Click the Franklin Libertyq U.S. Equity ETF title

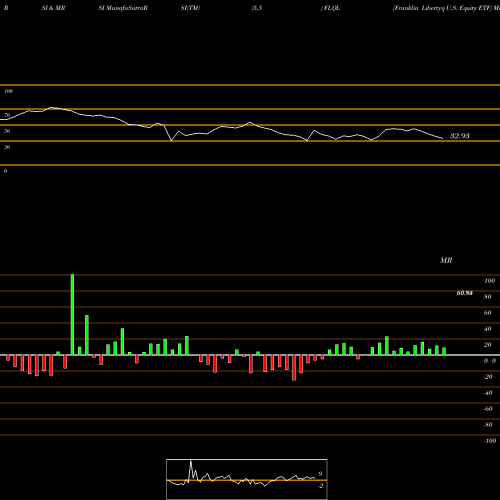pyautogui.click(x=442, y=8)
